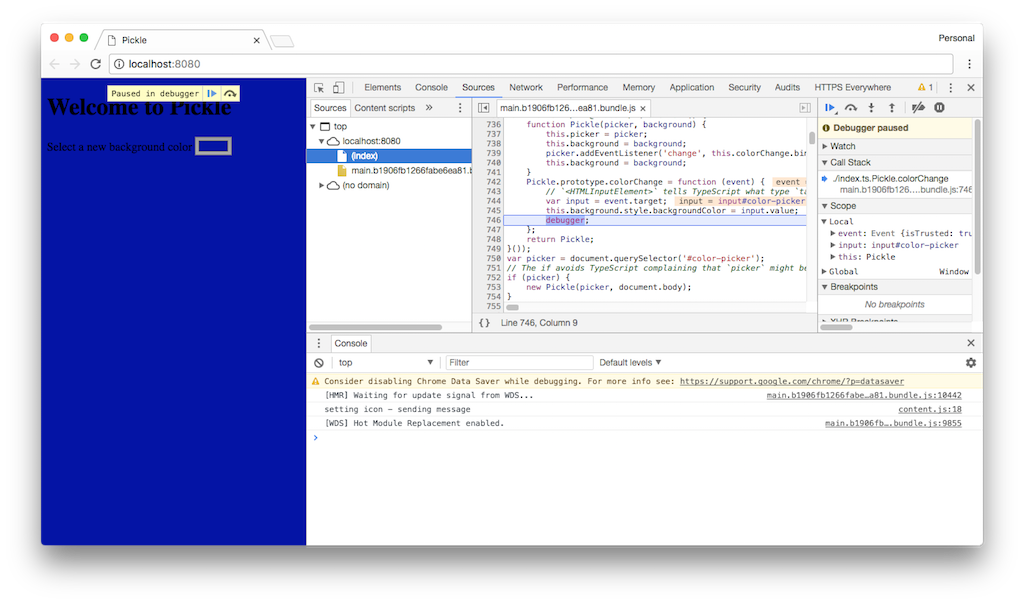Viewport: 1024px width, 604px height.
Task: Toggle deactivate breakpoints
Action: point(918,108)
